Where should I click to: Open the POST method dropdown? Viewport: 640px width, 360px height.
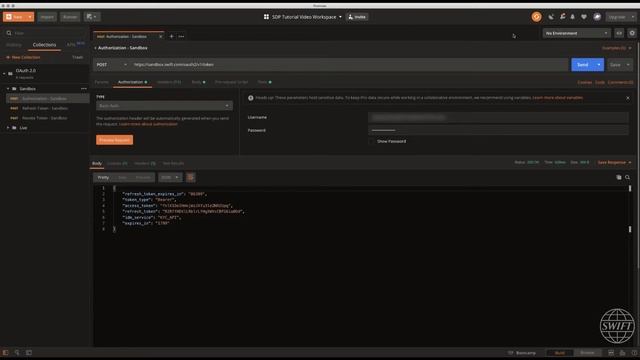click(112, 64)
